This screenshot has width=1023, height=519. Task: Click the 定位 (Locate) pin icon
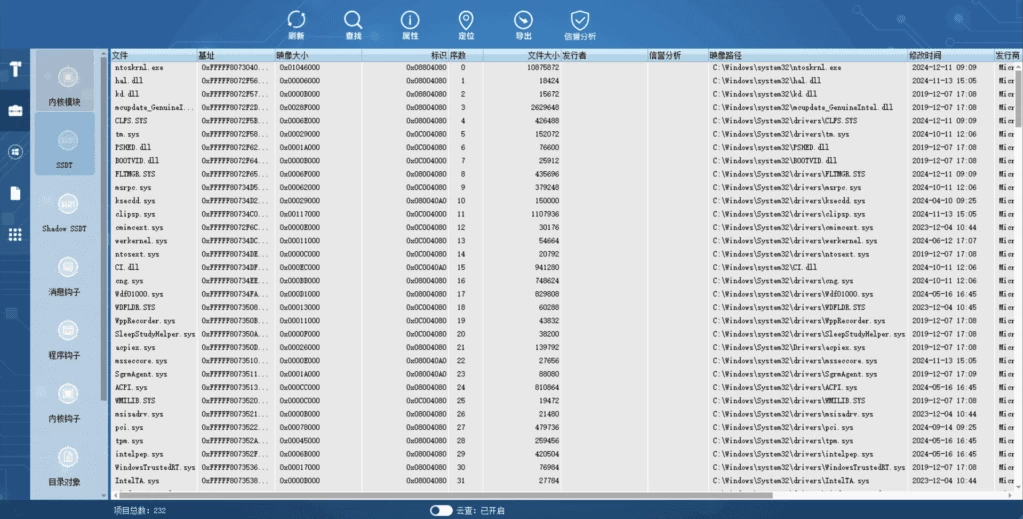[466, 22]
